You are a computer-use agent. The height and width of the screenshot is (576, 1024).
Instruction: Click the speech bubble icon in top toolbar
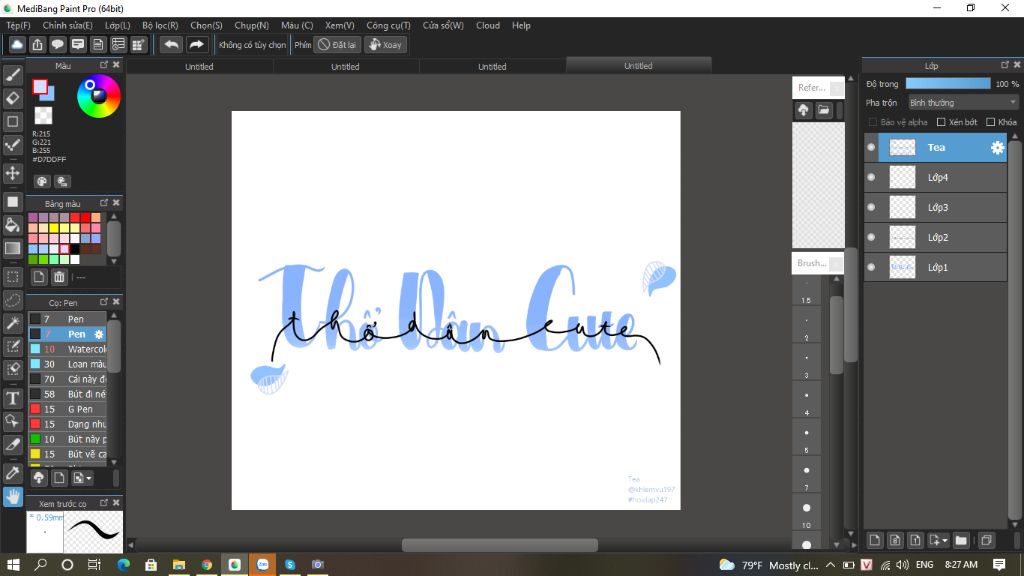click(x=57, y=44)
